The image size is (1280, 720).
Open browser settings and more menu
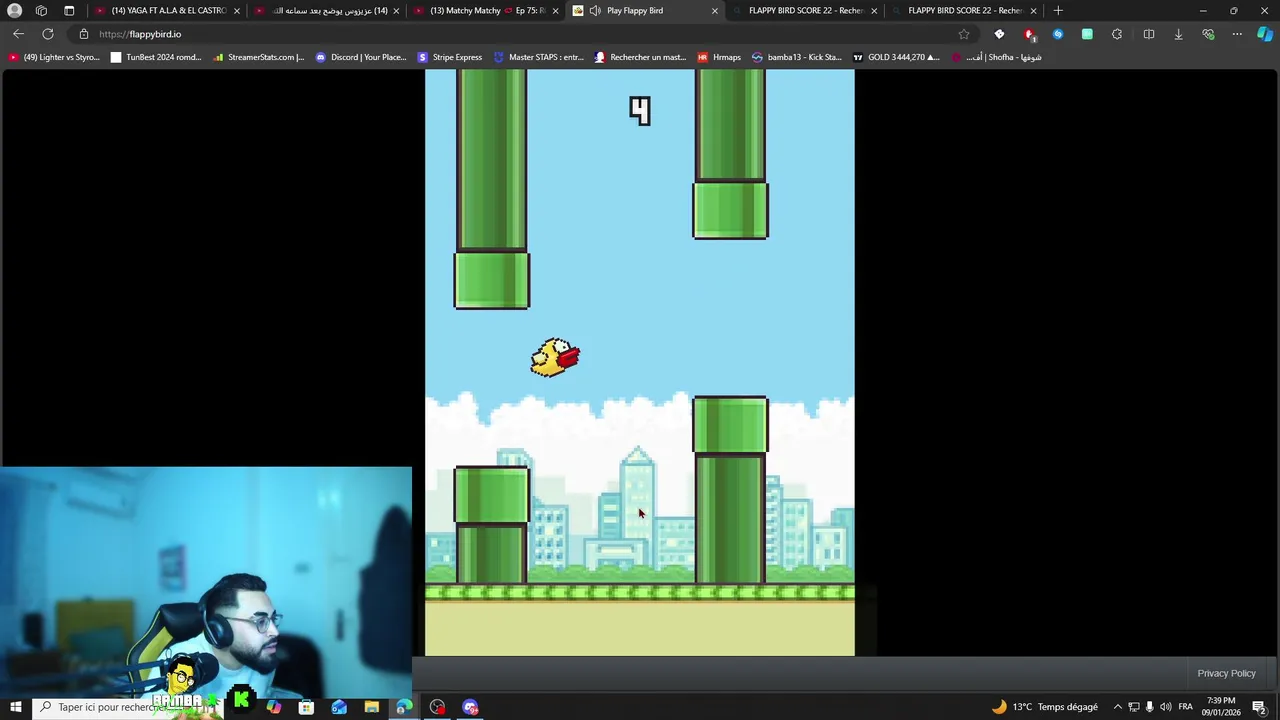click(1237, 34)
